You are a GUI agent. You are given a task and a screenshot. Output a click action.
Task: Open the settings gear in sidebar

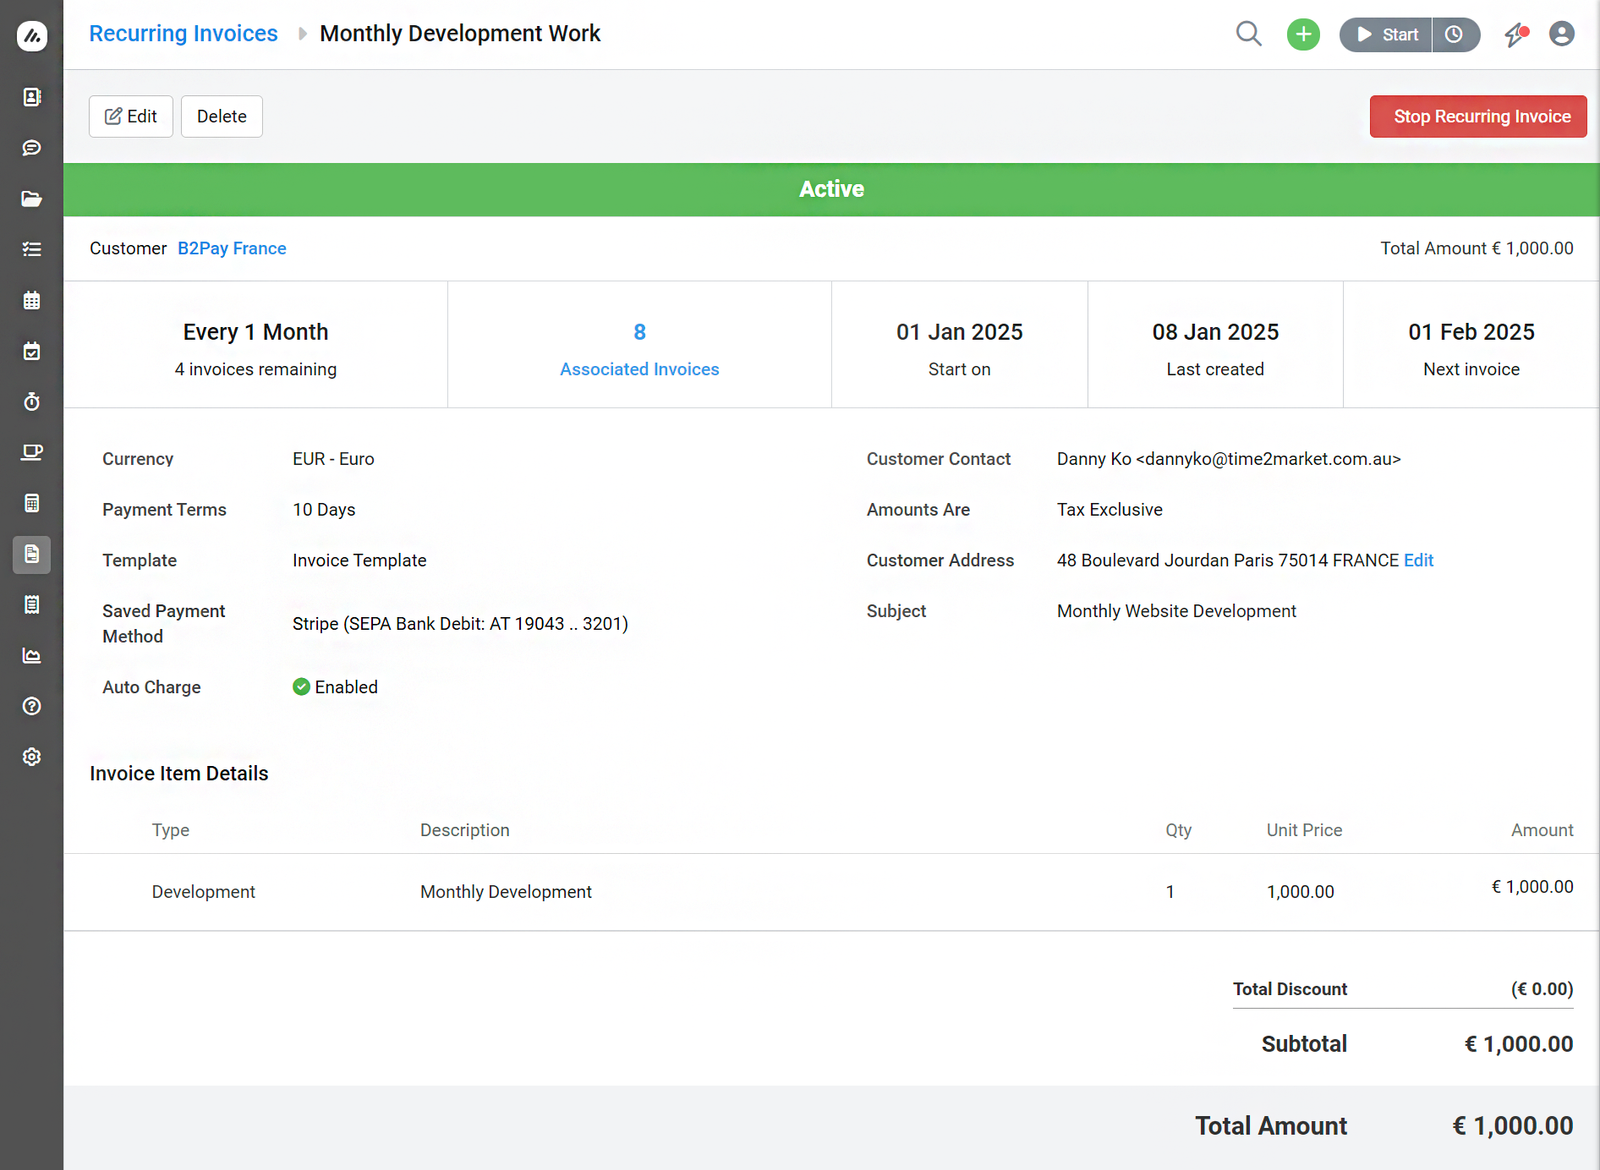pyautogui.click(x=32, y=757)
